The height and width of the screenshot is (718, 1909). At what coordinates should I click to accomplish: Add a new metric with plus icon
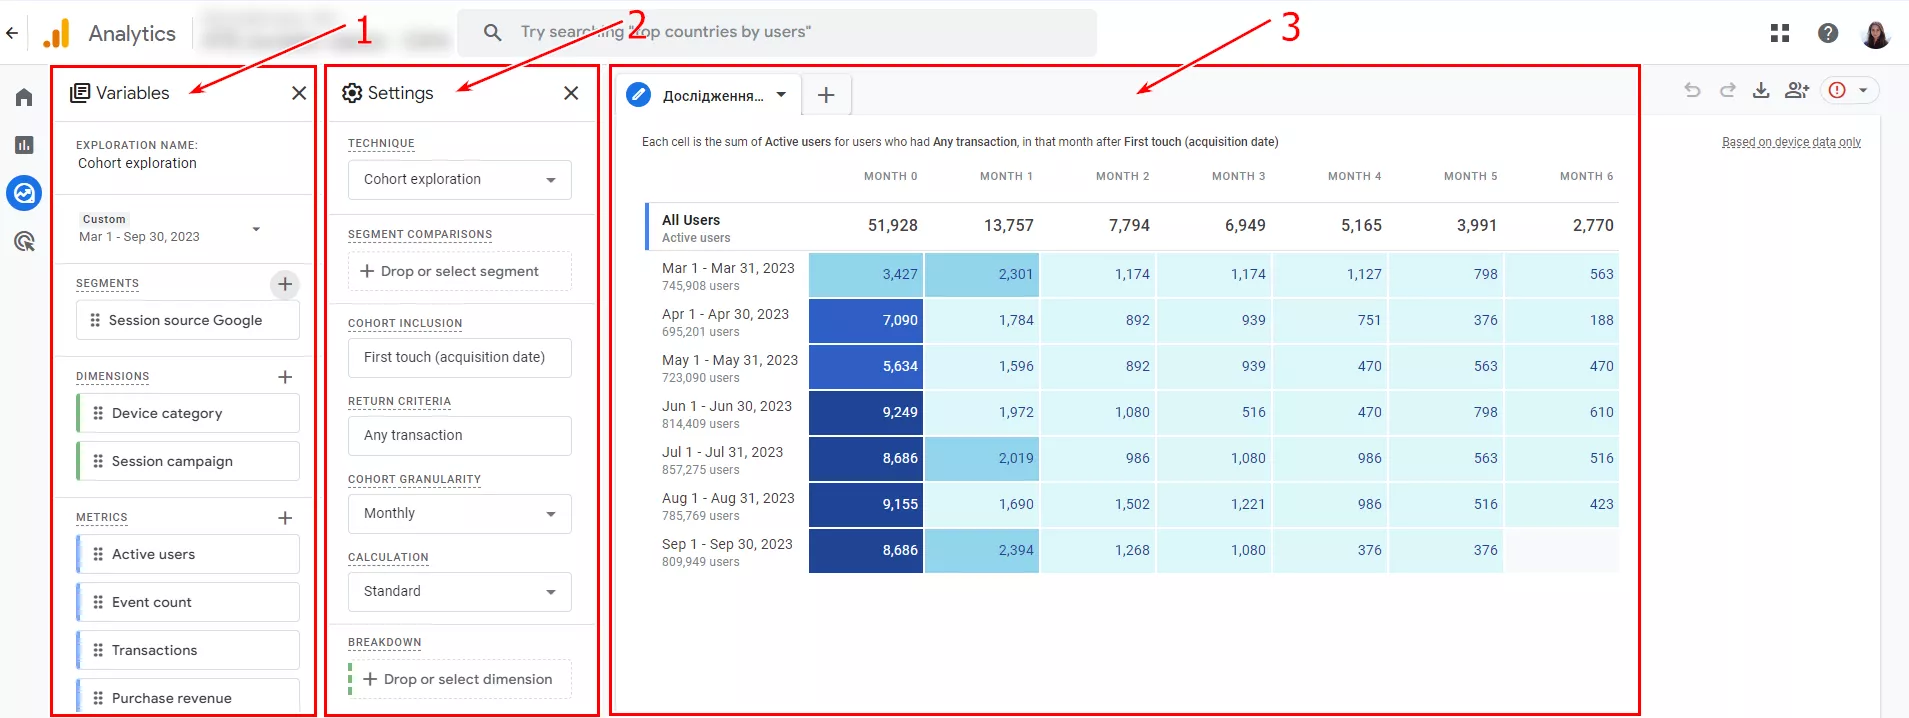pos(285,518)
